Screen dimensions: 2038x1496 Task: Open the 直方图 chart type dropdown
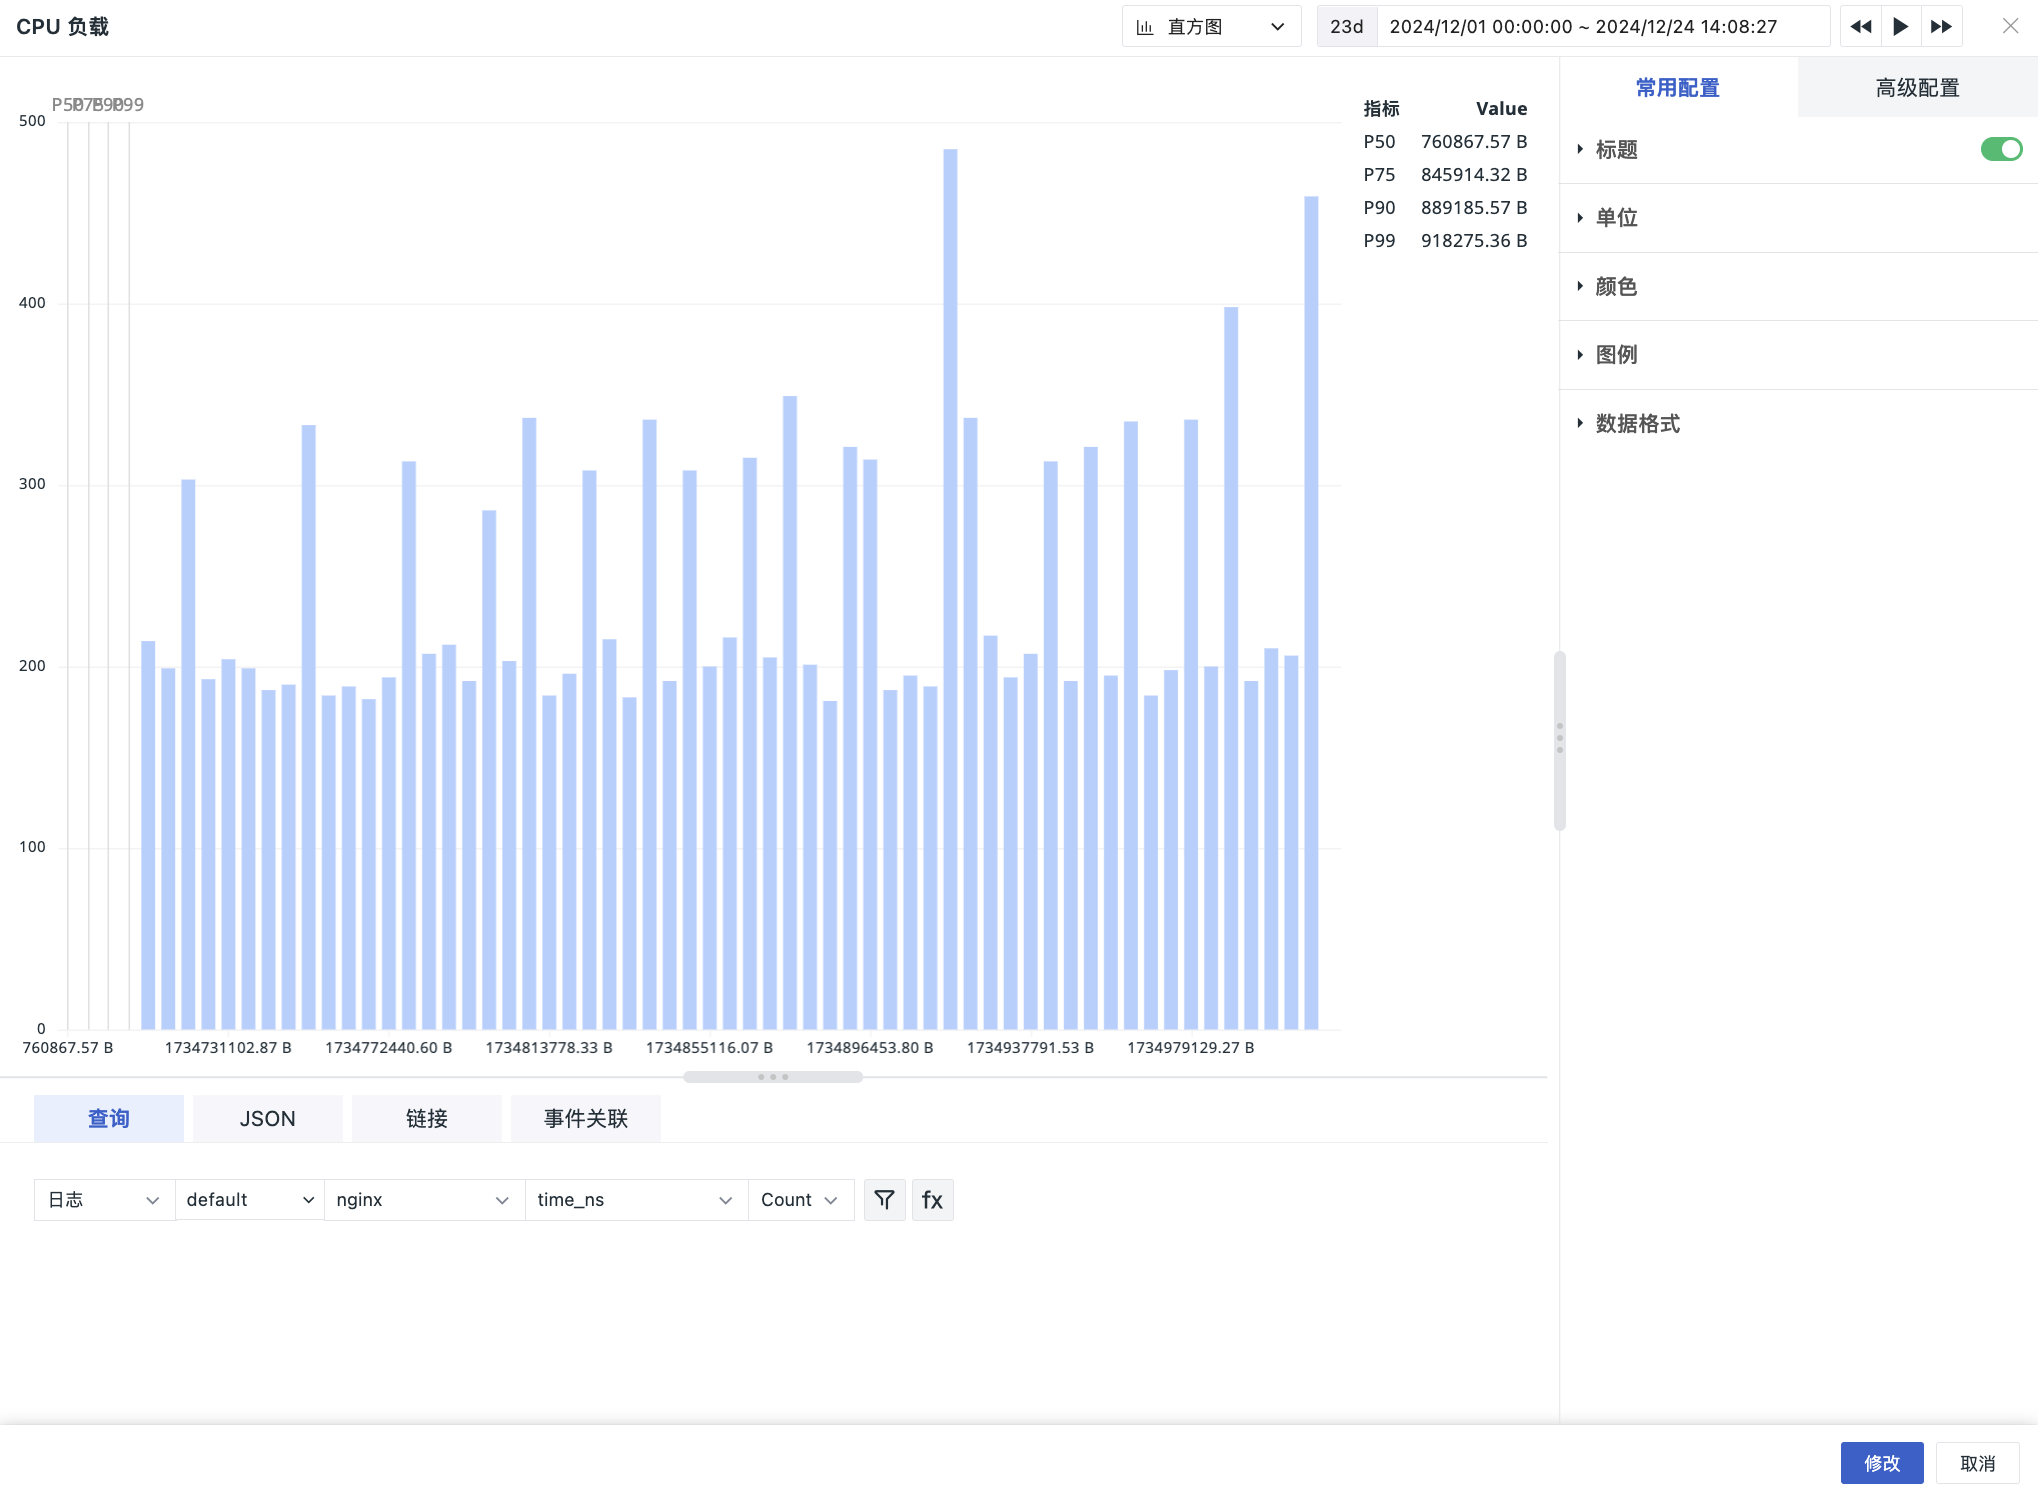tap(1211, 27)
